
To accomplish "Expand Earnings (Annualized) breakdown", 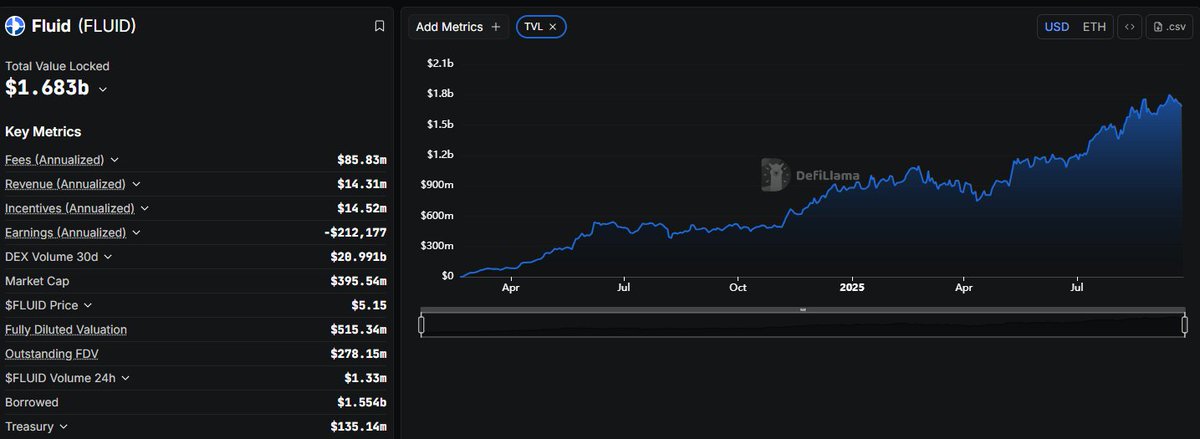I will (x=136, y=232).
